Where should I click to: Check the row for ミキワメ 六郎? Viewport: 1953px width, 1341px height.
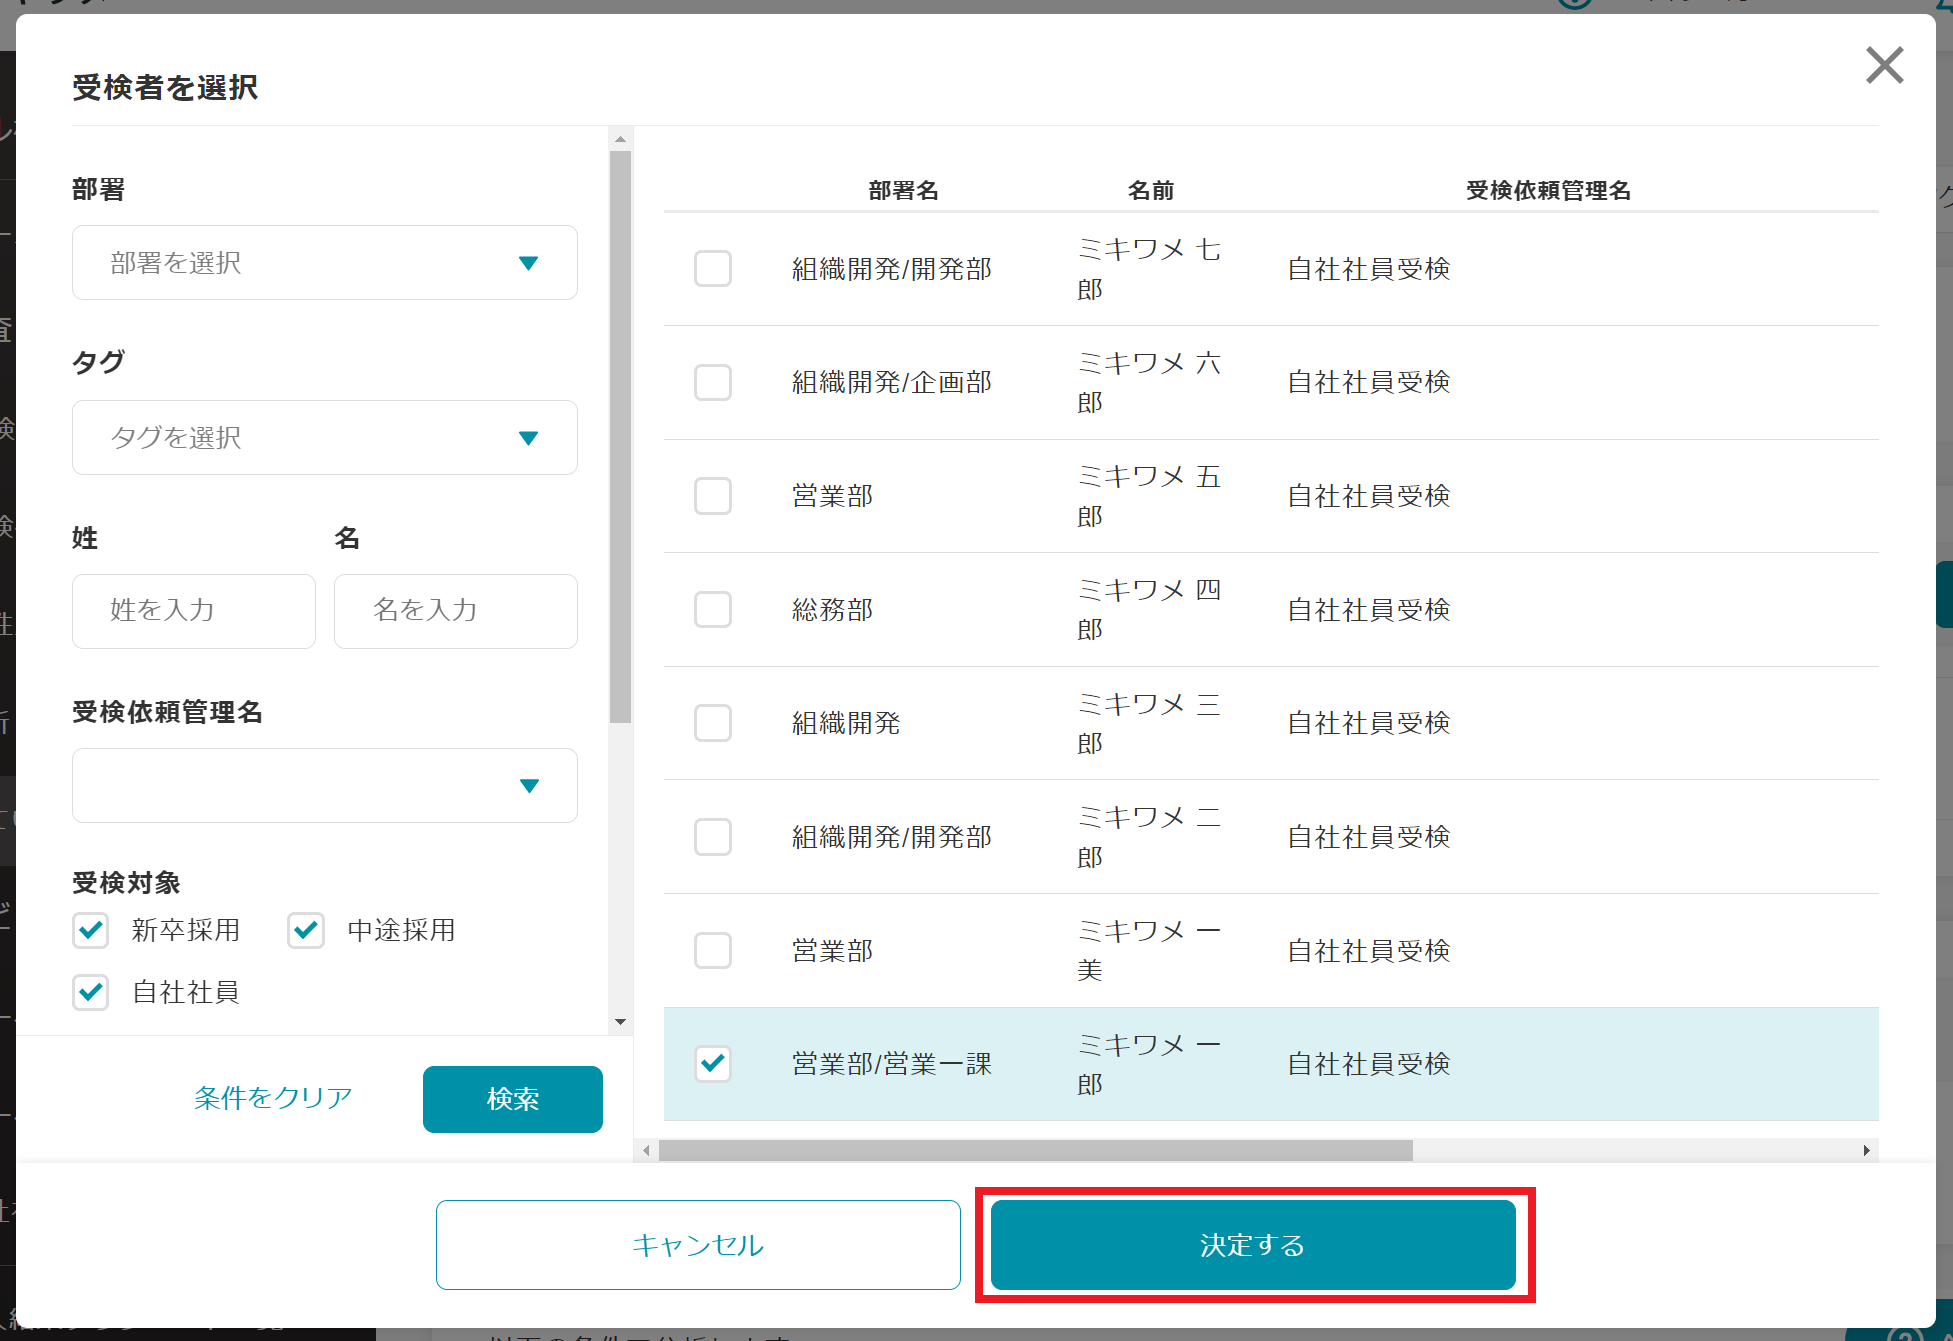click(712, 382)
